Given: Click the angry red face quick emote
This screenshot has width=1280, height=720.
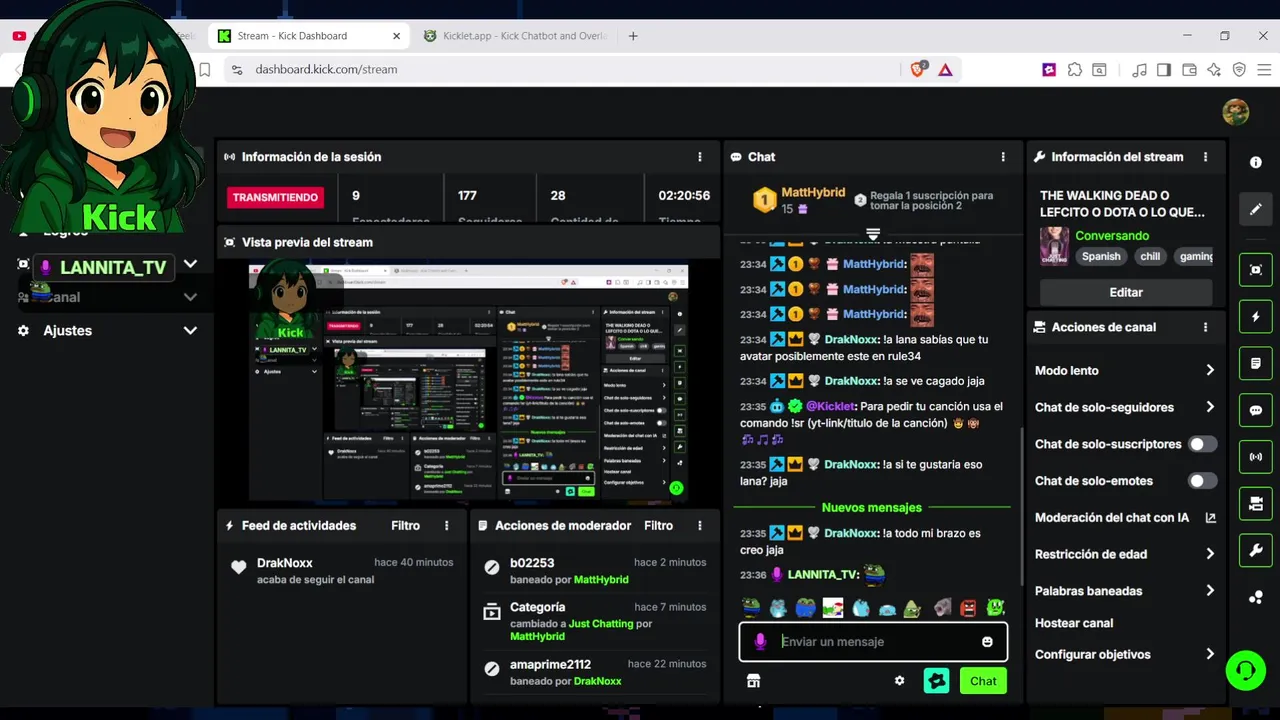Looking at the screenshot, I should click(x=968, y=607).
